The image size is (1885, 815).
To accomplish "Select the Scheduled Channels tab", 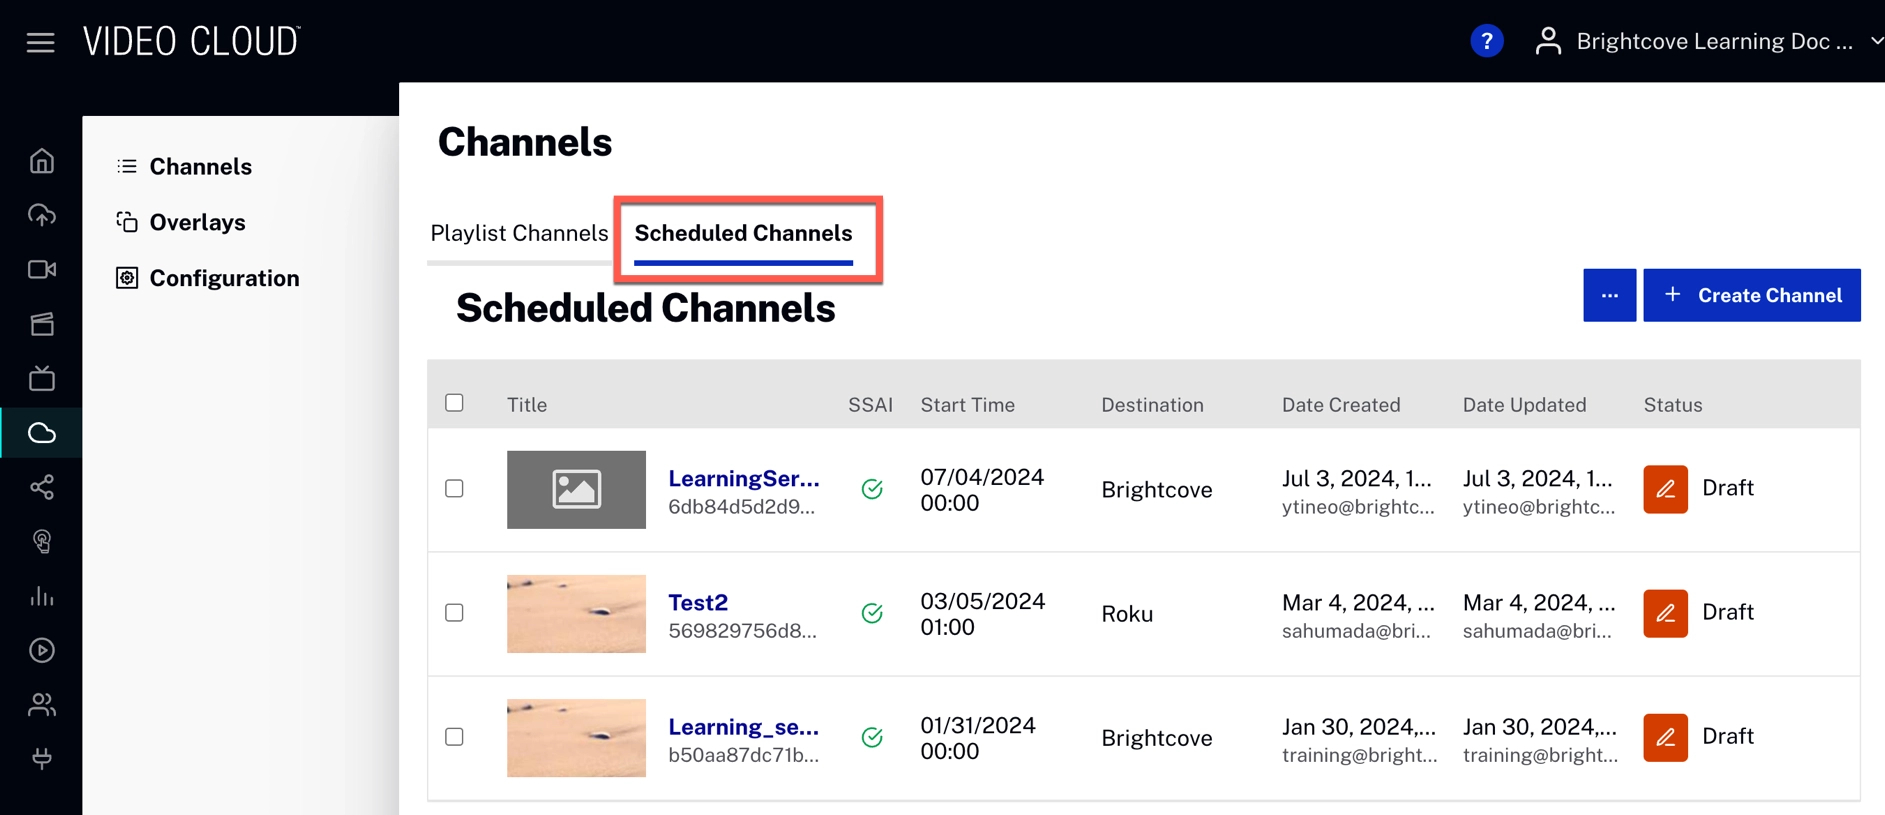I will point(743,233).
